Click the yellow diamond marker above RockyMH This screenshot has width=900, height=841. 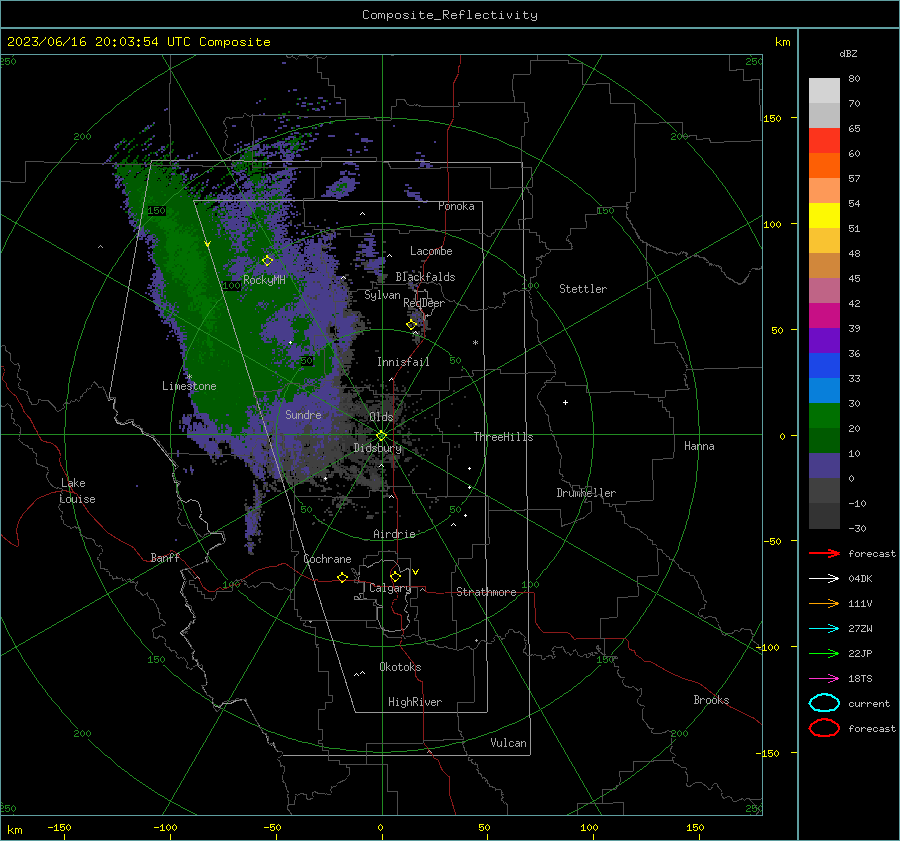[267, 261]
